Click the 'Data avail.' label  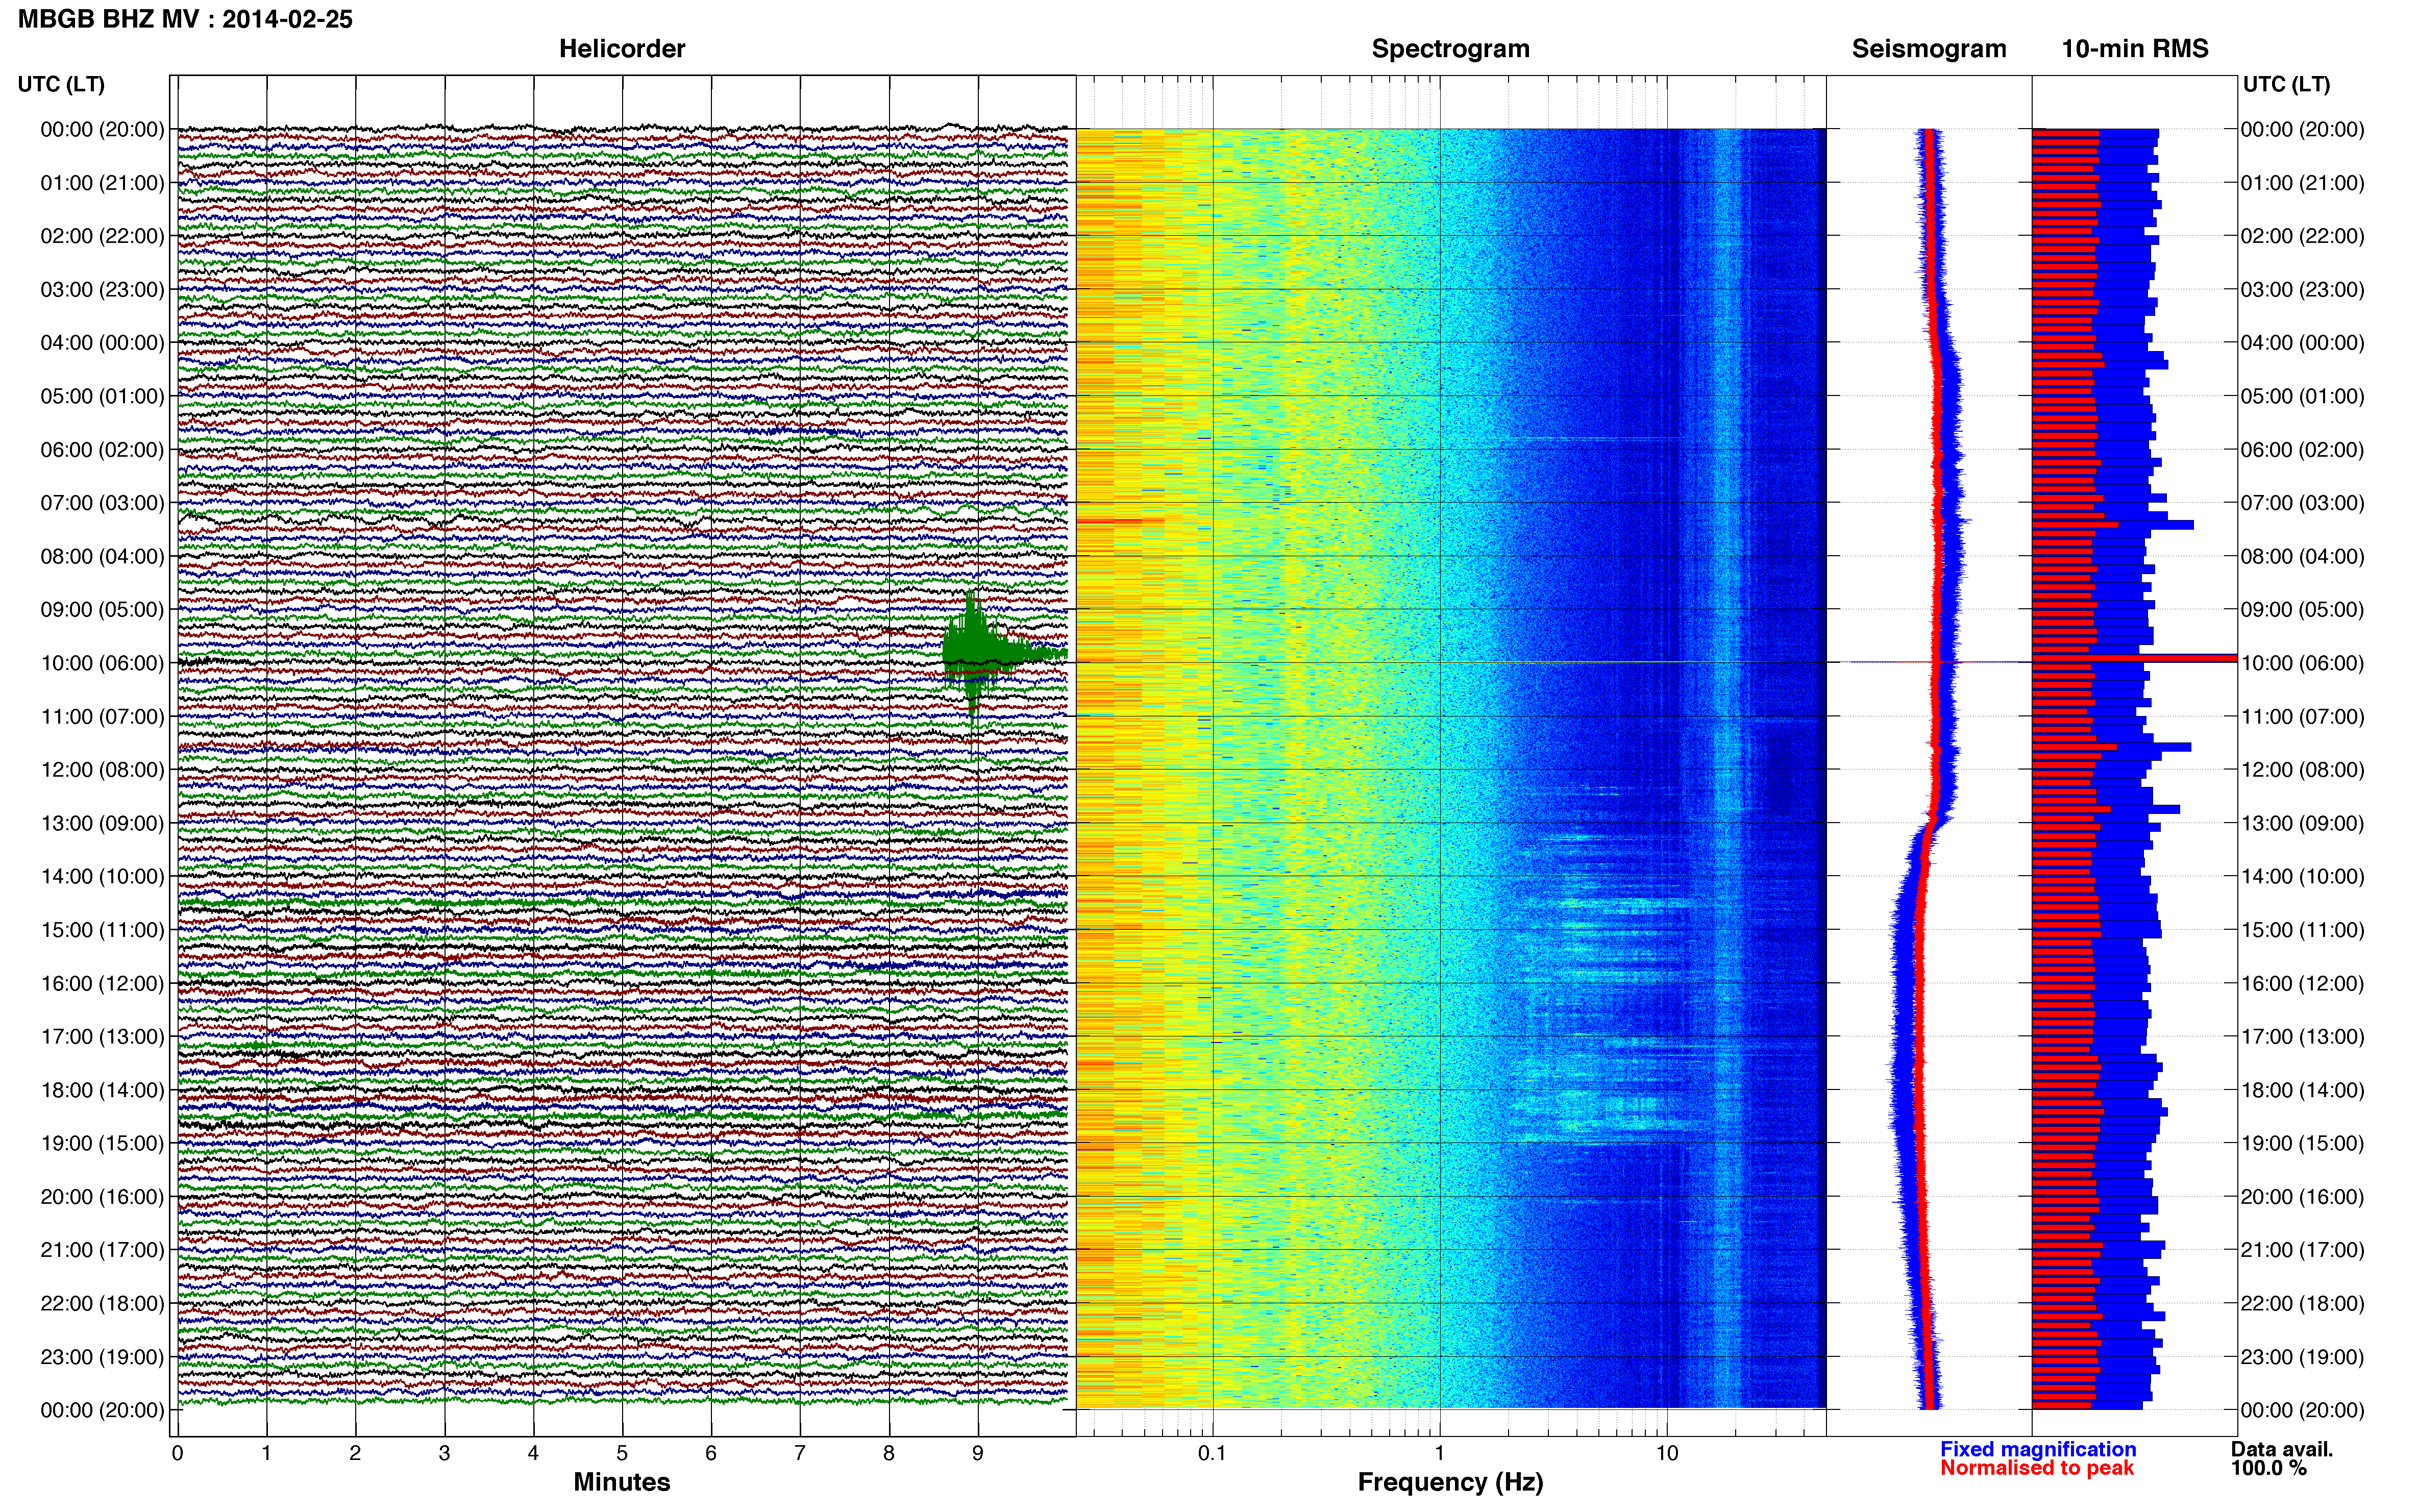tap(2282, 1449)
